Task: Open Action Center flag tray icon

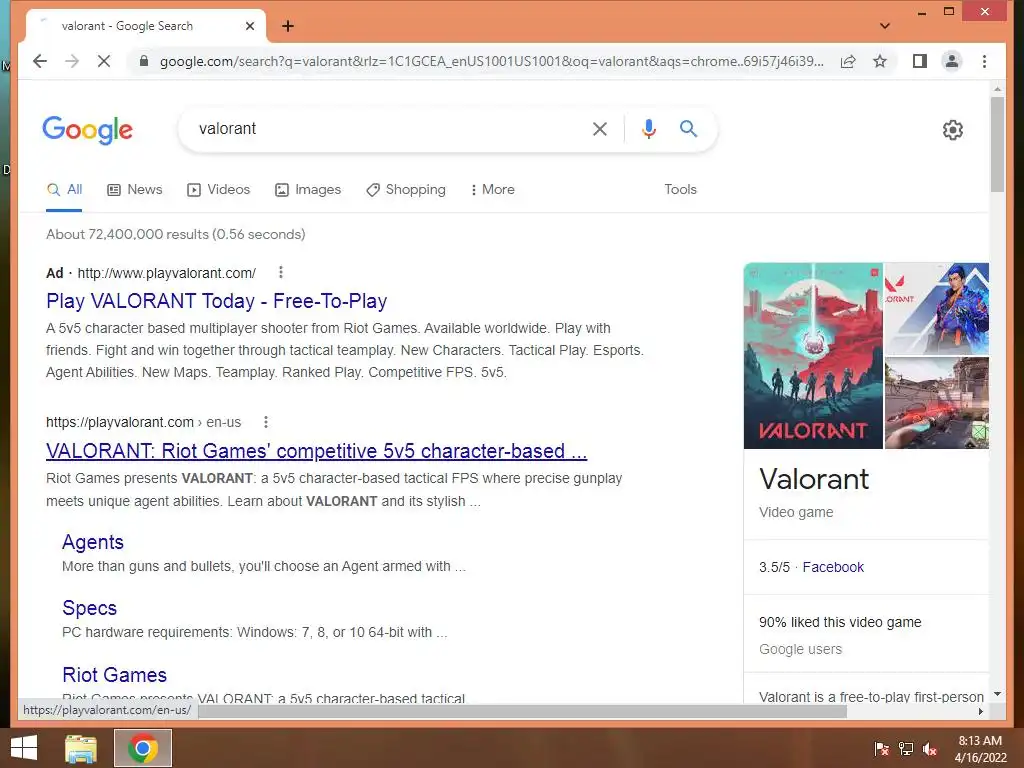Action: 881,749
